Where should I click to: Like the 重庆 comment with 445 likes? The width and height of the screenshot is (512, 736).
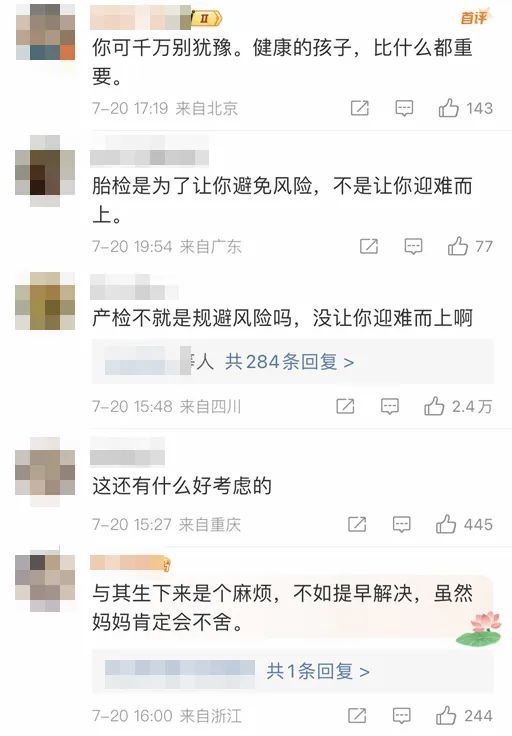(446, 524)
